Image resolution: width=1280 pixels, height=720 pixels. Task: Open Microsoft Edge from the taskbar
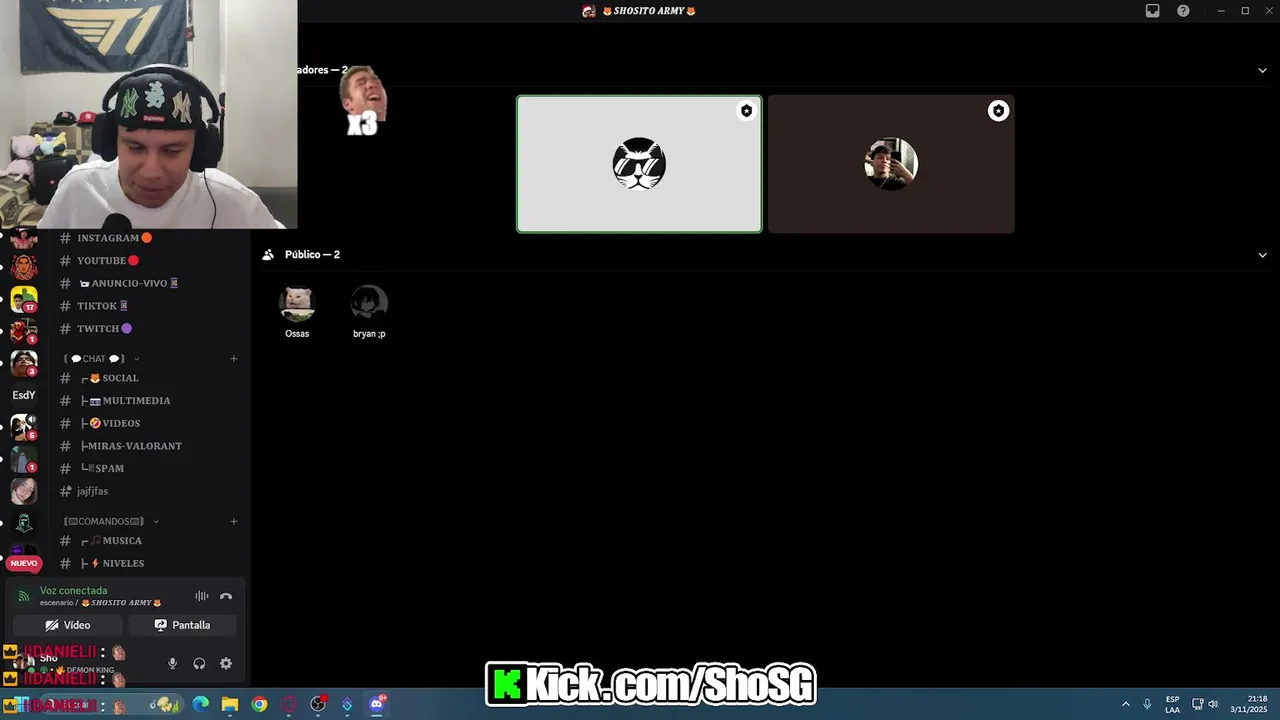200,704
